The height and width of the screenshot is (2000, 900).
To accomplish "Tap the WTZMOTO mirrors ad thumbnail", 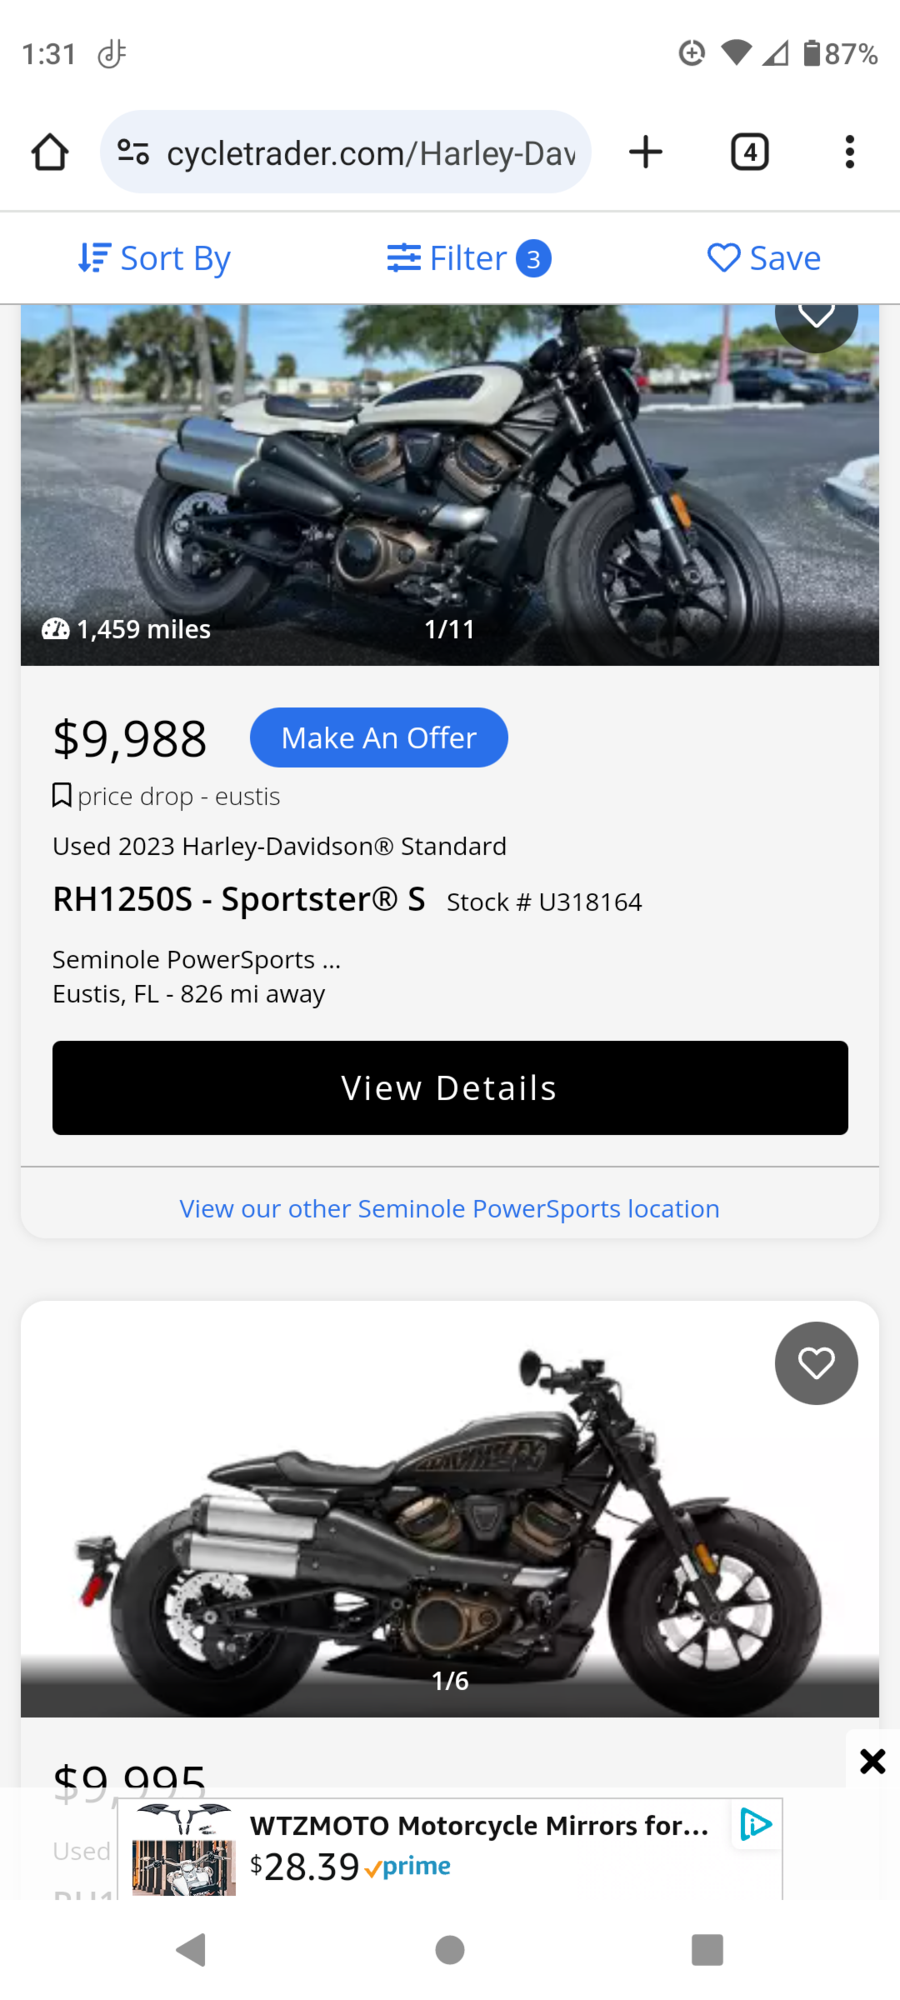I will (184, 1850).
